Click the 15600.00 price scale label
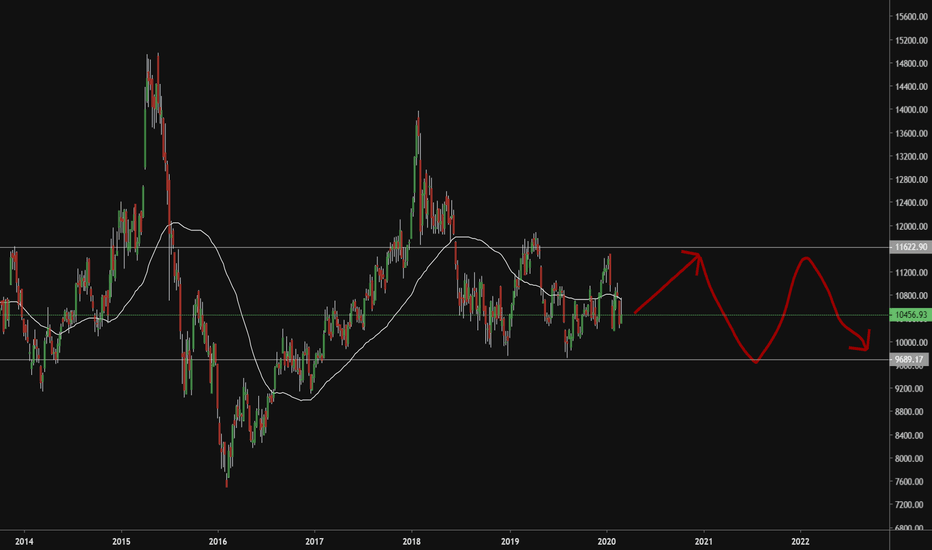 pyautogui.click(x=912, y=17)
